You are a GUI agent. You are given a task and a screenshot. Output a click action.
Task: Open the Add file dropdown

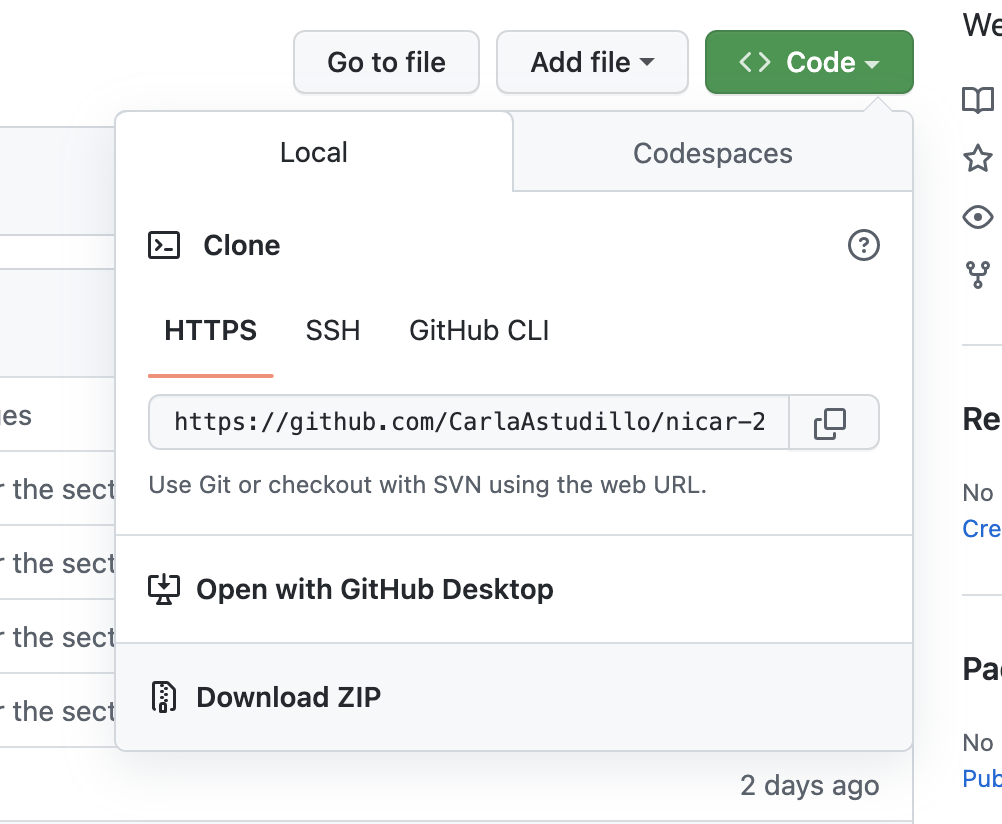(592, 62)
